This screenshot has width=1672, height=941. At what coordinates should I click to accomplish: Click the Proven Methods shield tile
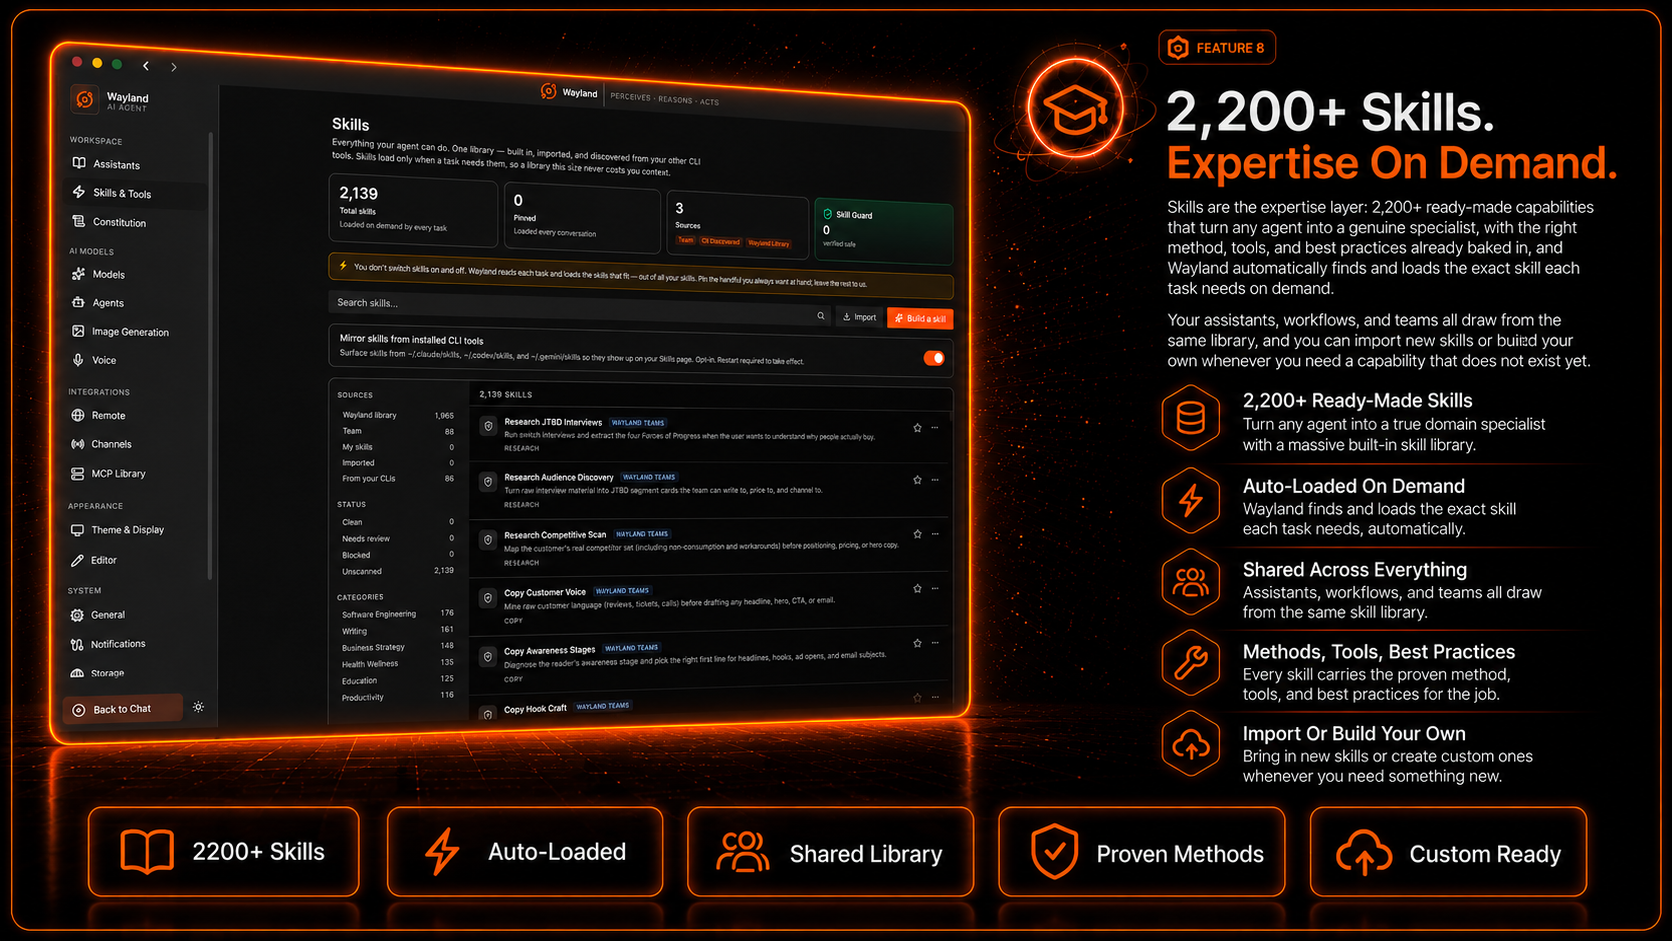pyautogui.click(x=1141, y=852)
